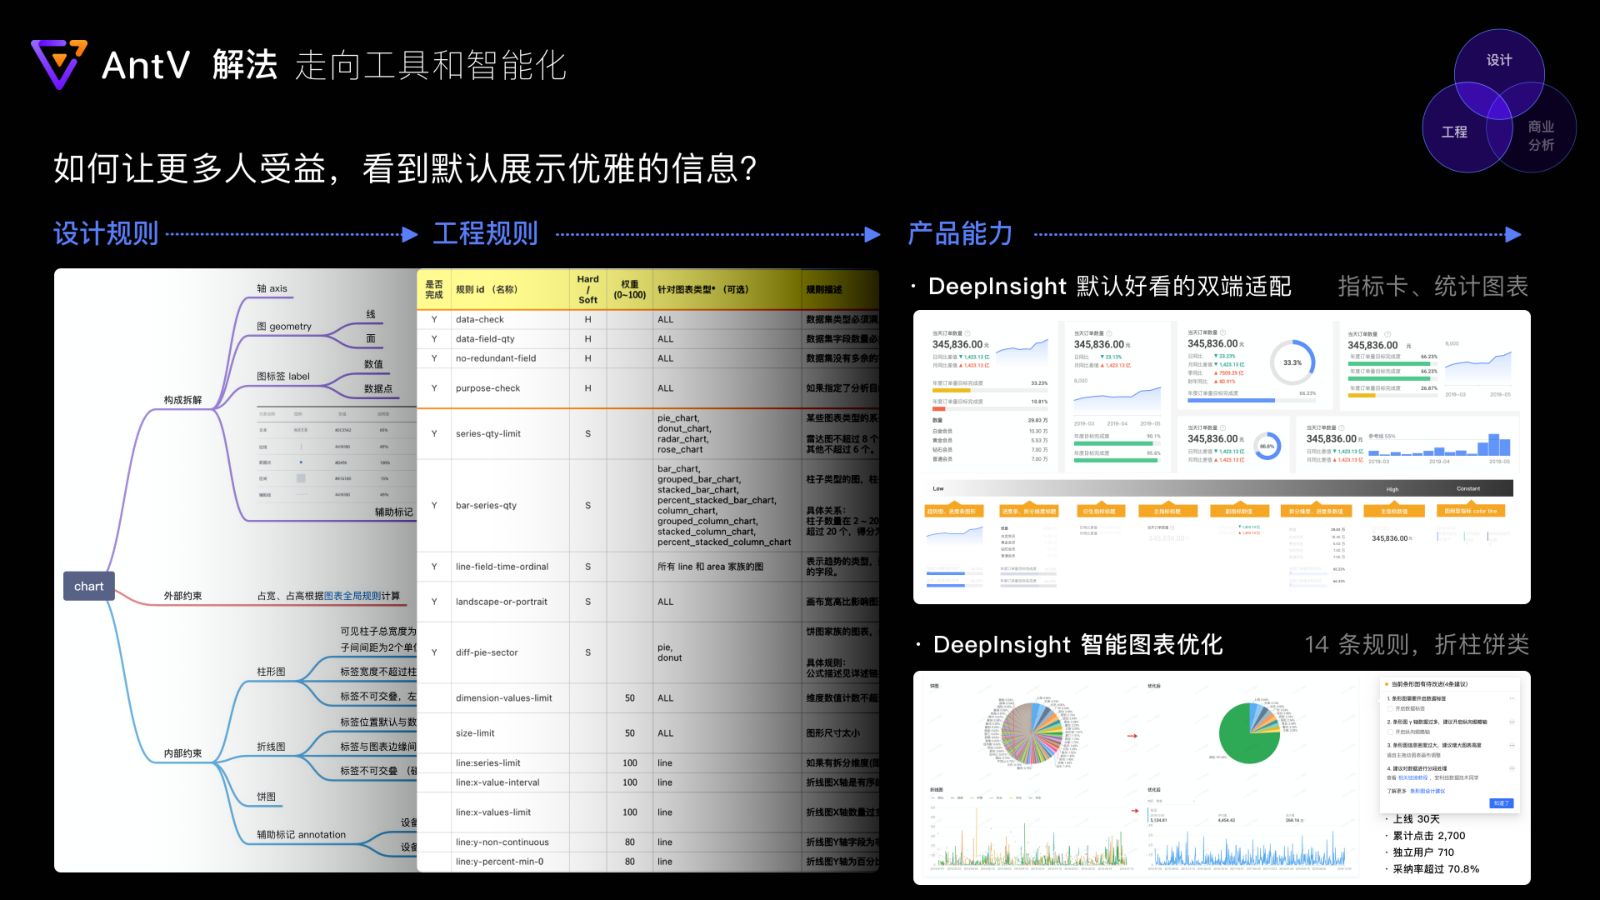Viewport: 1600px width, 900px height.
Task: Select the line:series-limit rule cell
Action: coord(510,763)
